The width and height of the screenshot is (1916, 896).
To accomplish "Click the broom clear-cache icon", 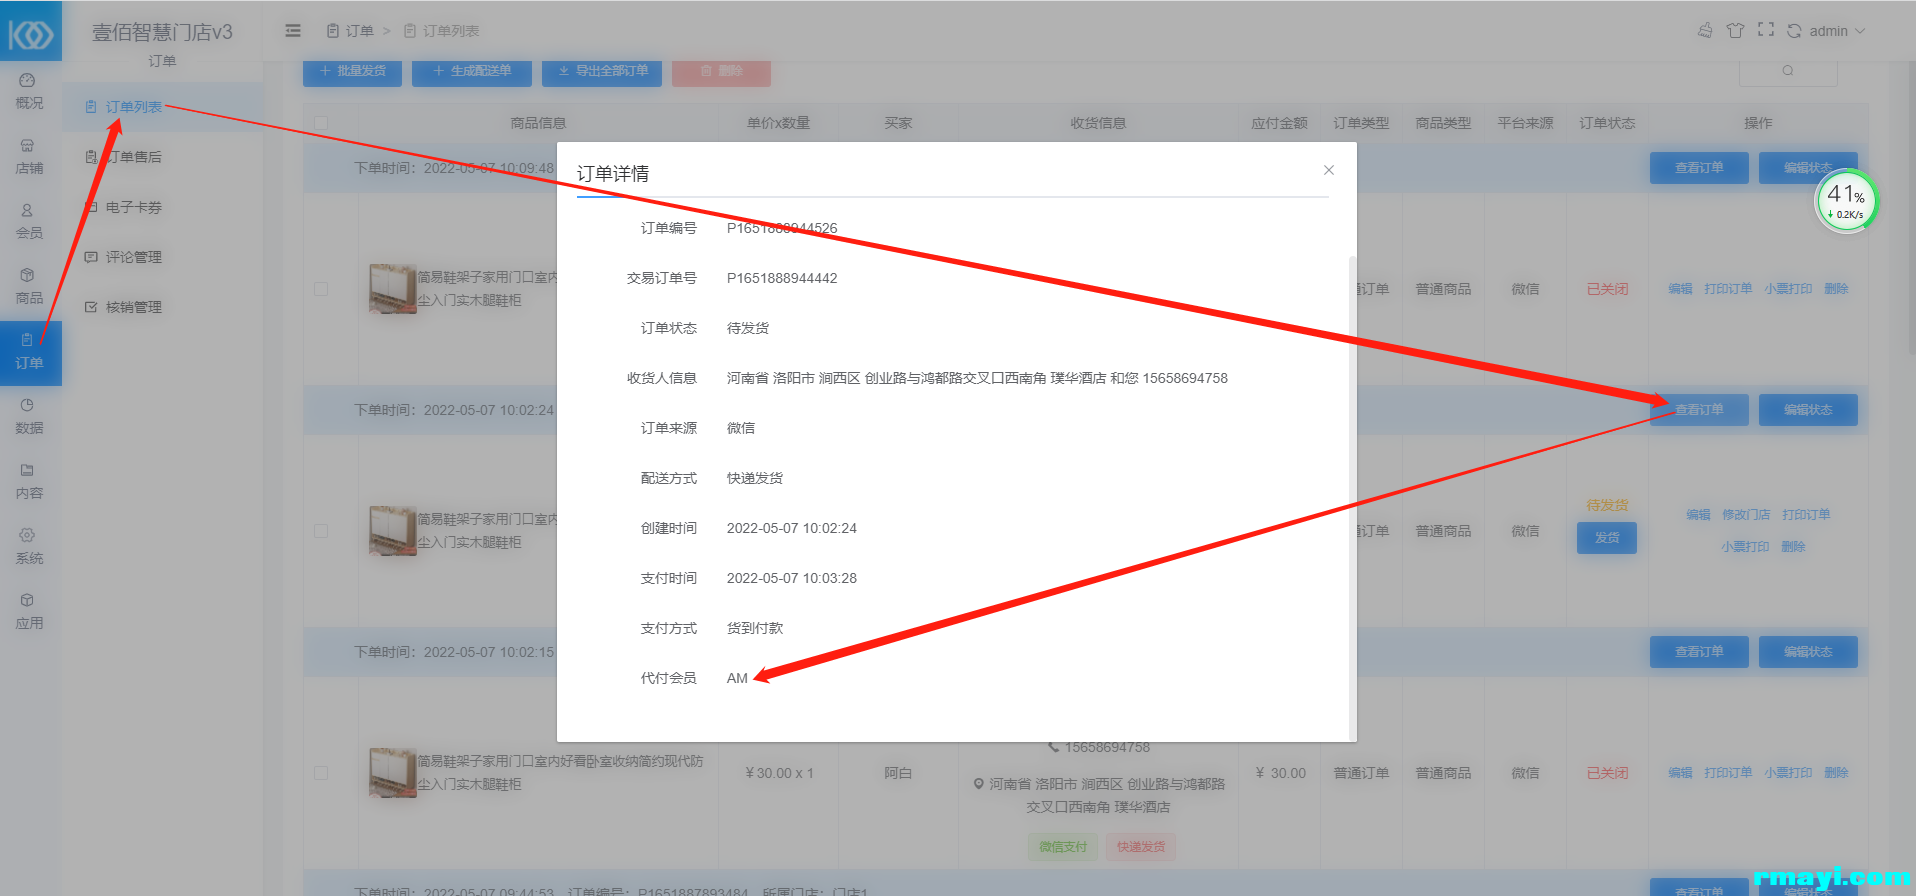I will point(1705,31).
